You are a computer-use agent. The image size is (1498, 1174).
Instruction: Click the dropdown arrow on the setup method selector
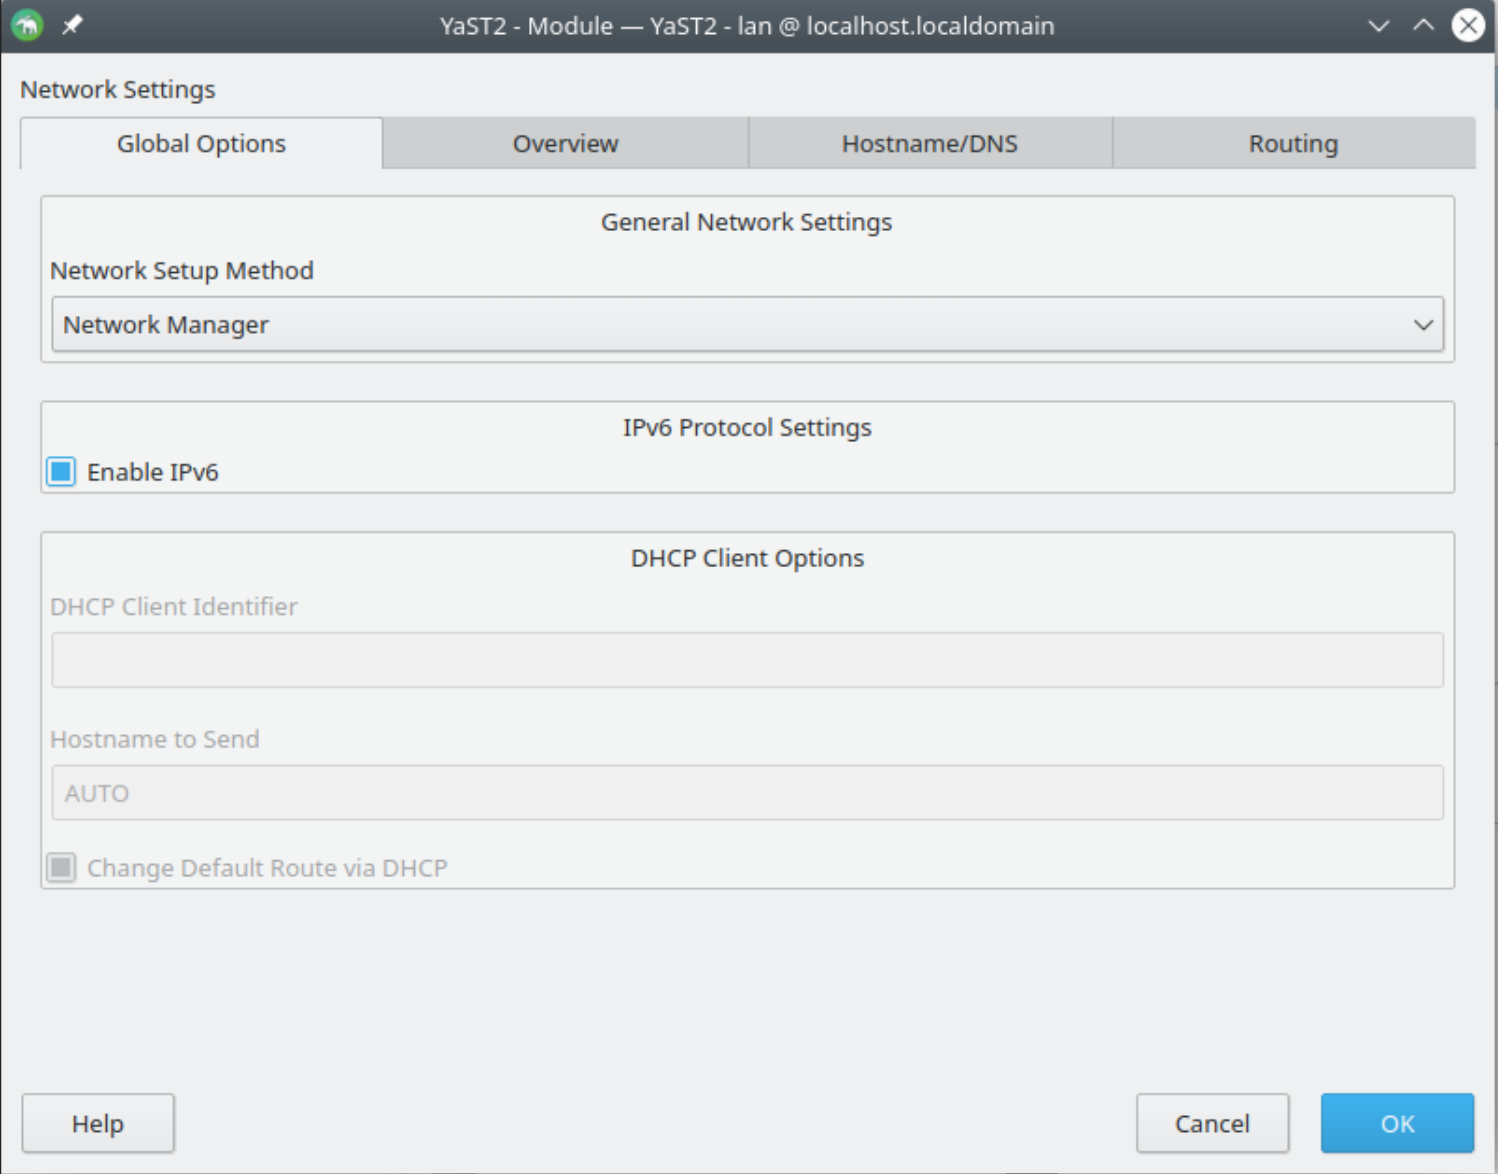[1426, 324]
